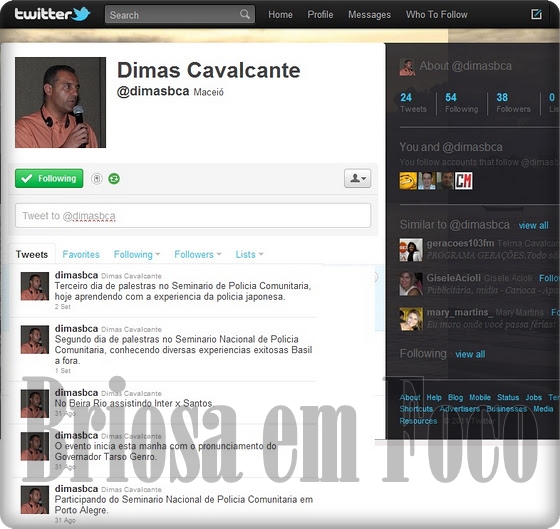The image size is (560, 529).
Task: Open the Mobile footer link
Action: [480, 397]
